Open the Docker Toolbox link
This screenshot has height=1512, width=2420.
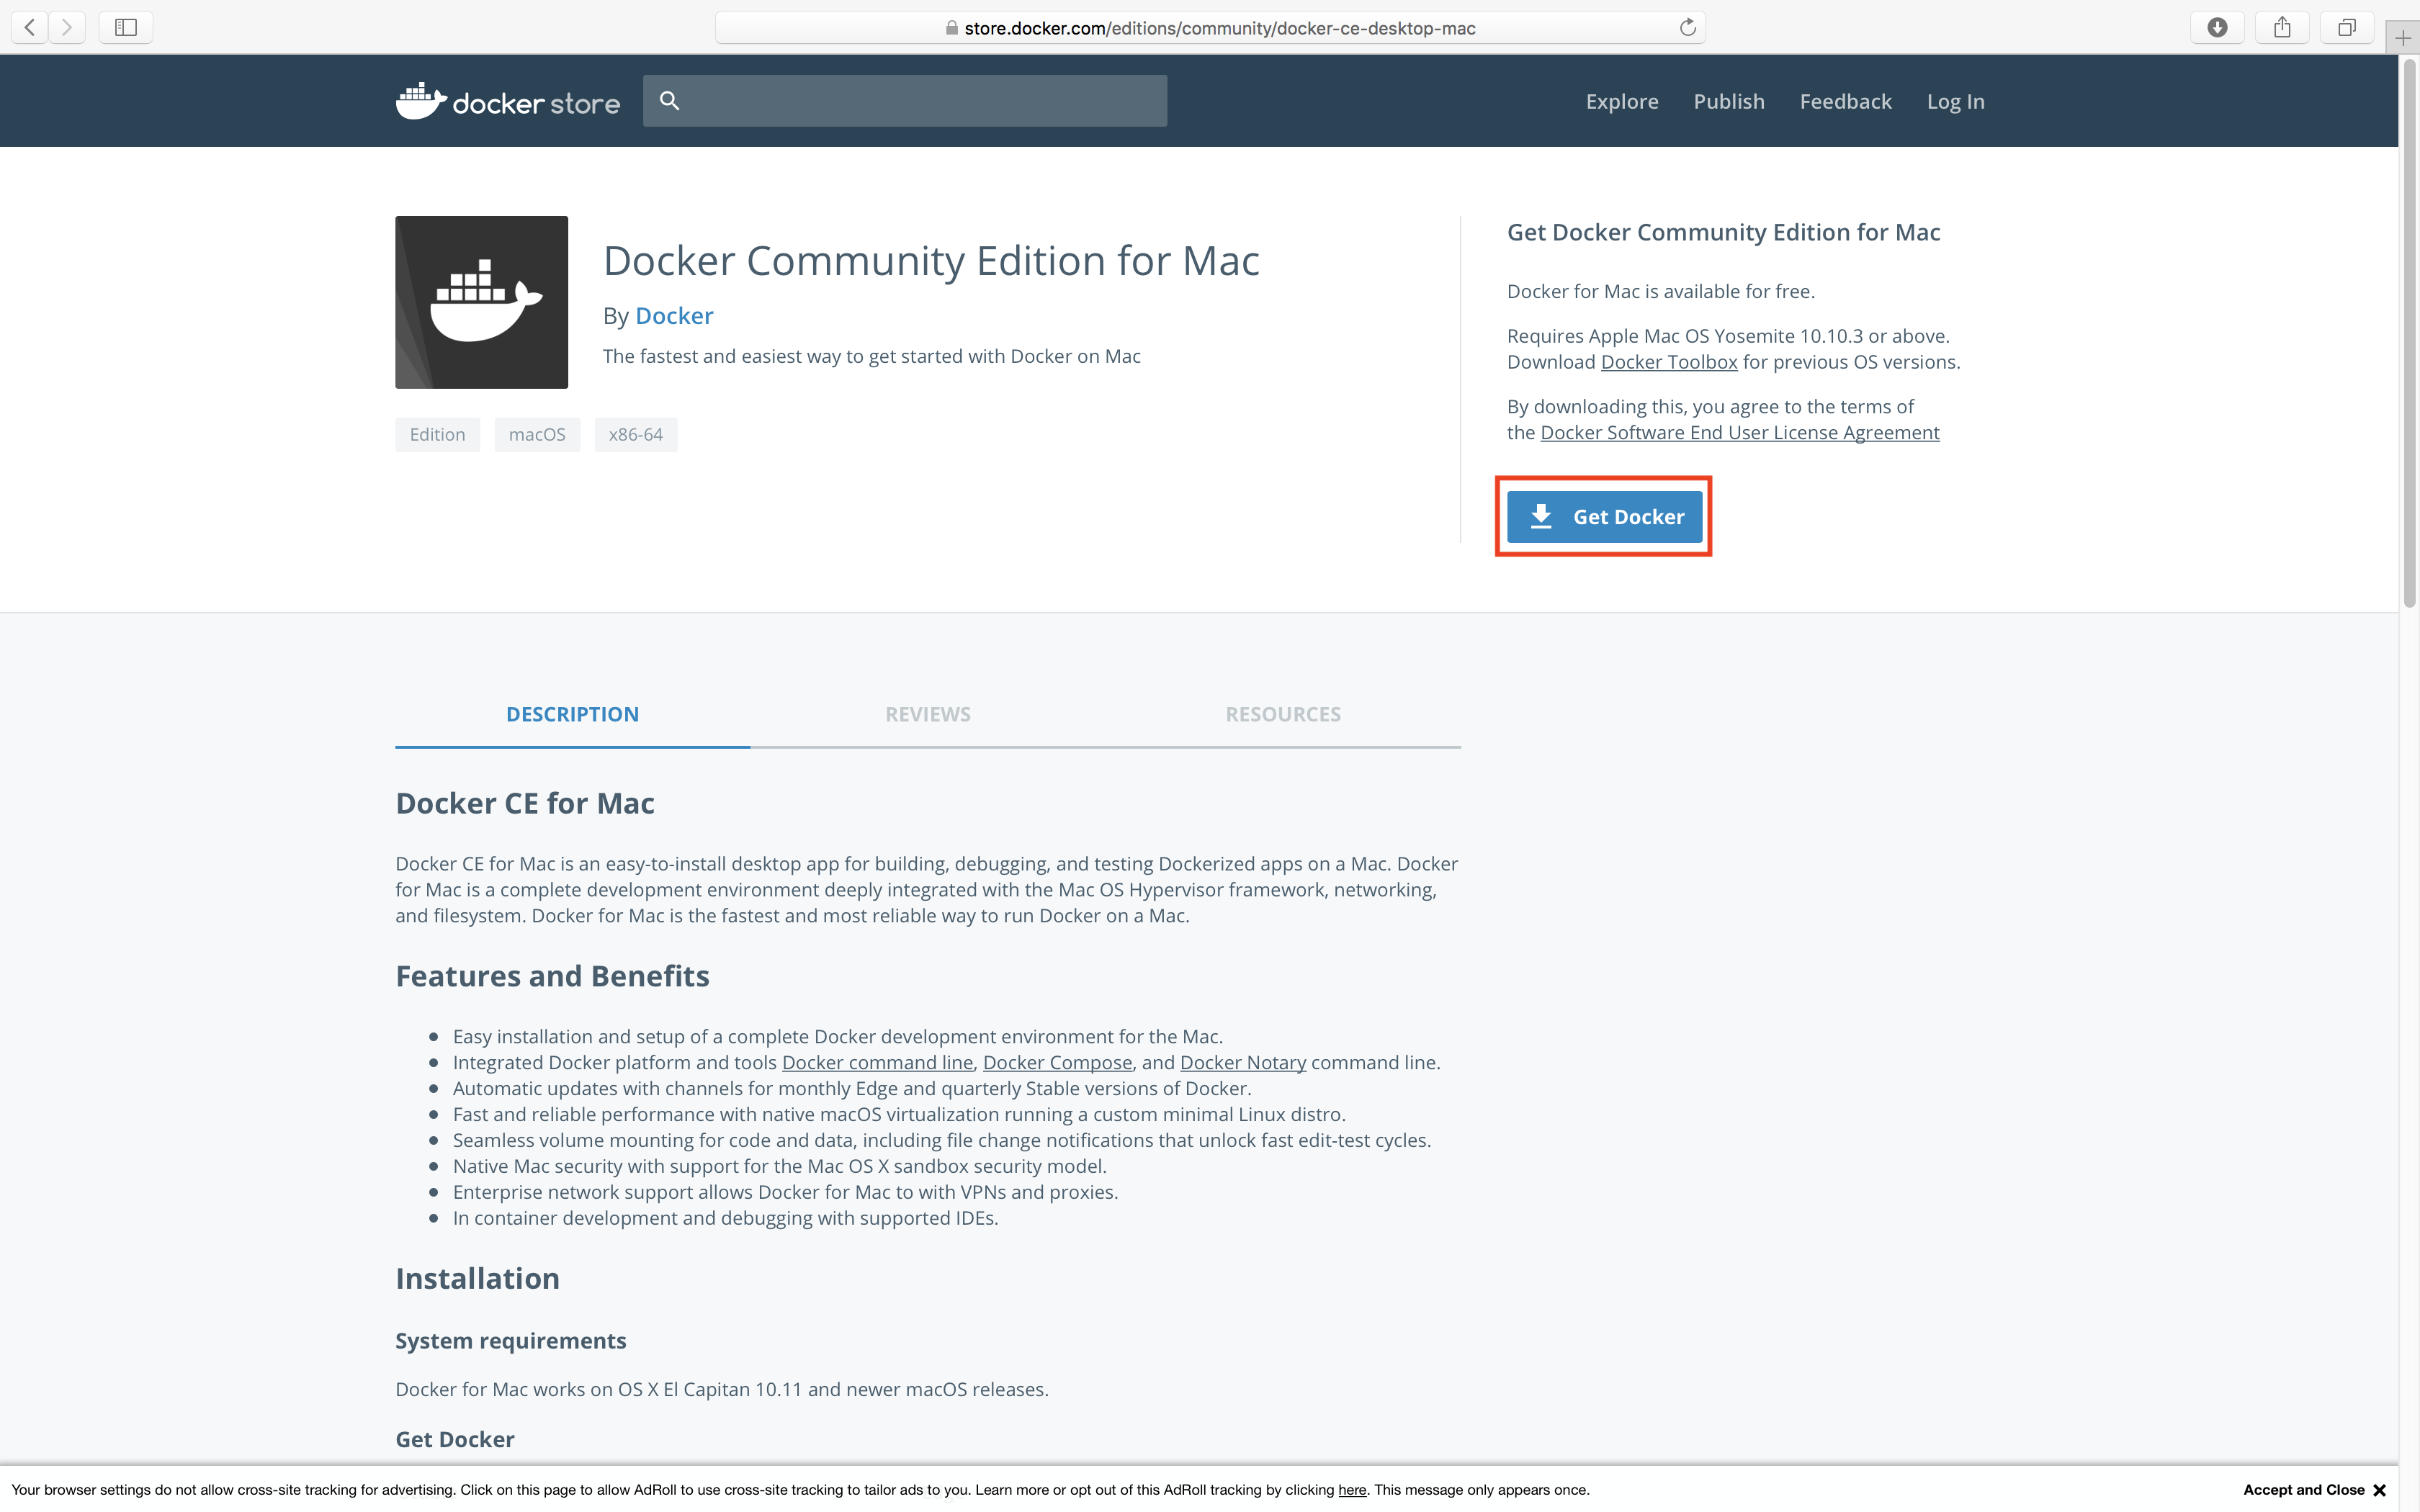(1669, 362)
